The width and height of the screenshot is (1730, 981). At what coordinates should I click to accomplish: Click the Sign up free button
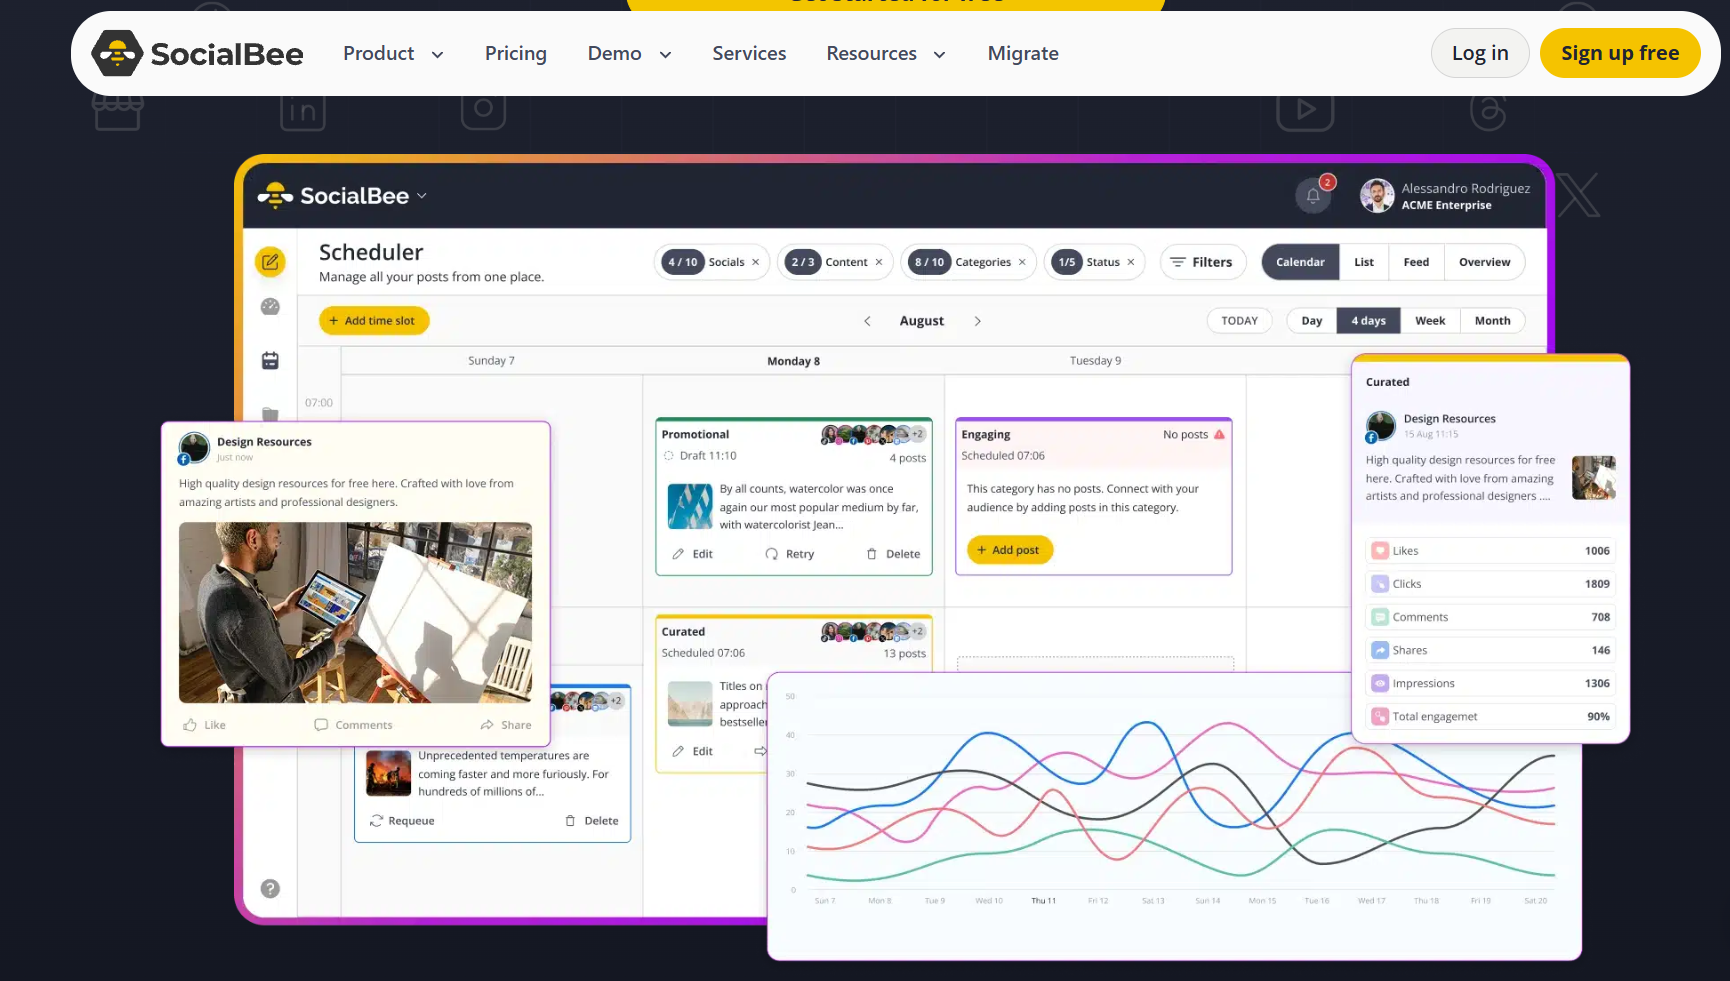(1620, 53)
